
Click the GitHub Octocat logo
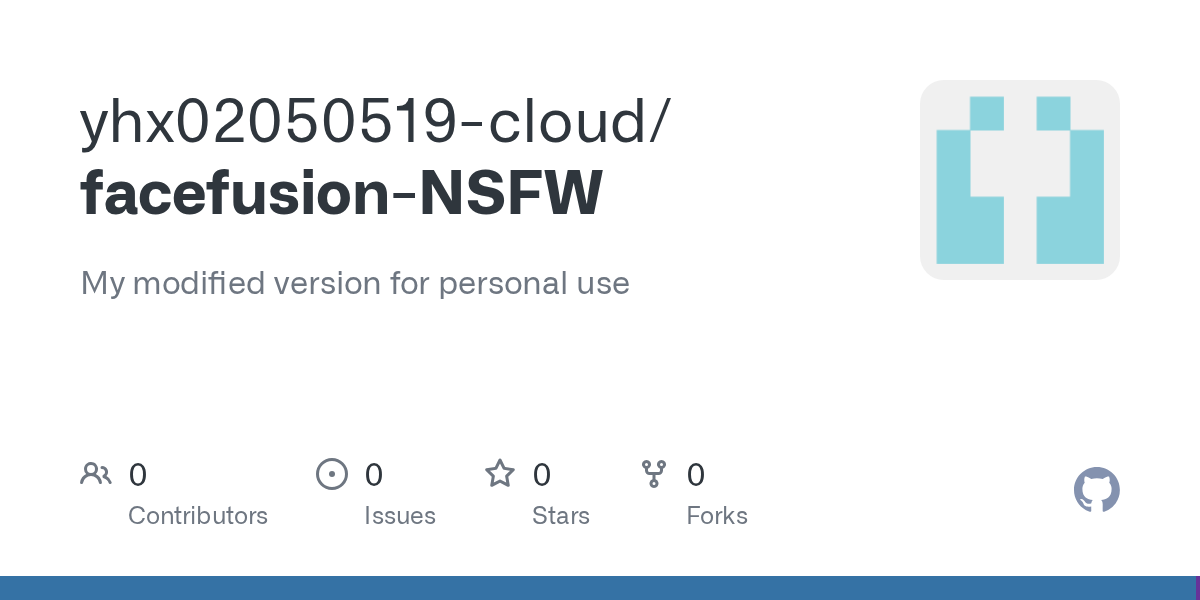(x=1096, y=491)
